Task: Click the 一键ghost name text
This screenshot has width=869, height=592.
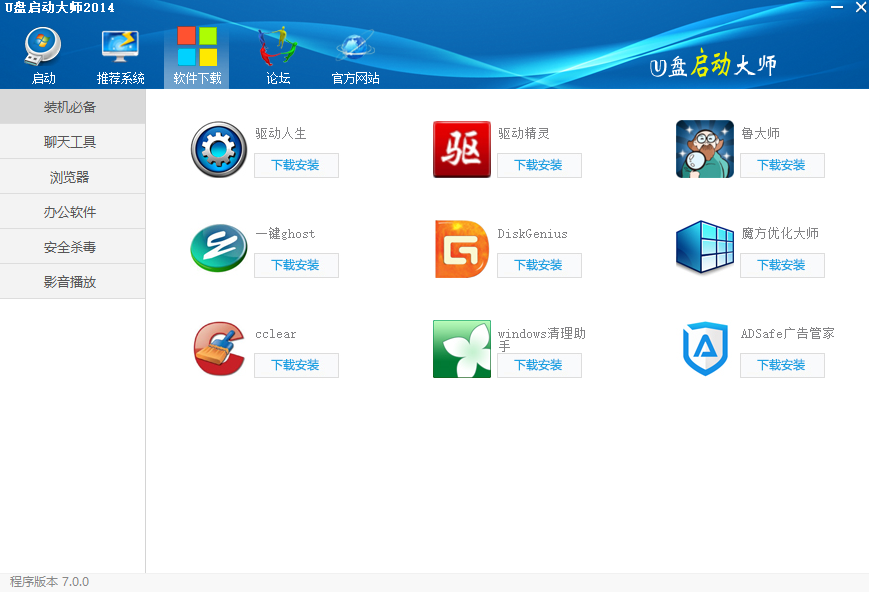Action: 285,233
